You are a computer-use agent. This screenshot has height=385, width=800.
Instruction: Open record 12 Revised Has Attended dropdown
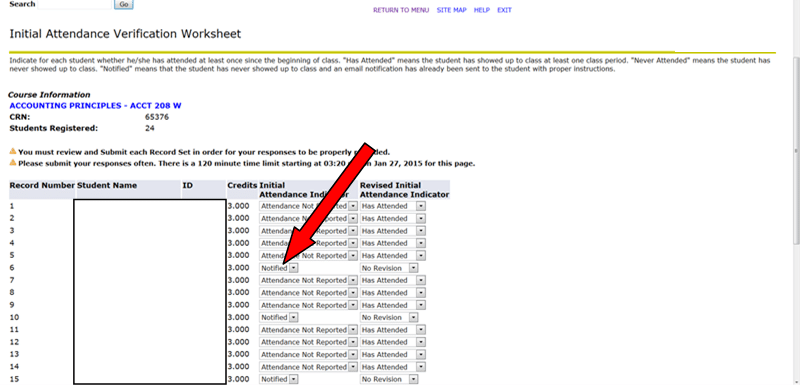pos(393,342)
